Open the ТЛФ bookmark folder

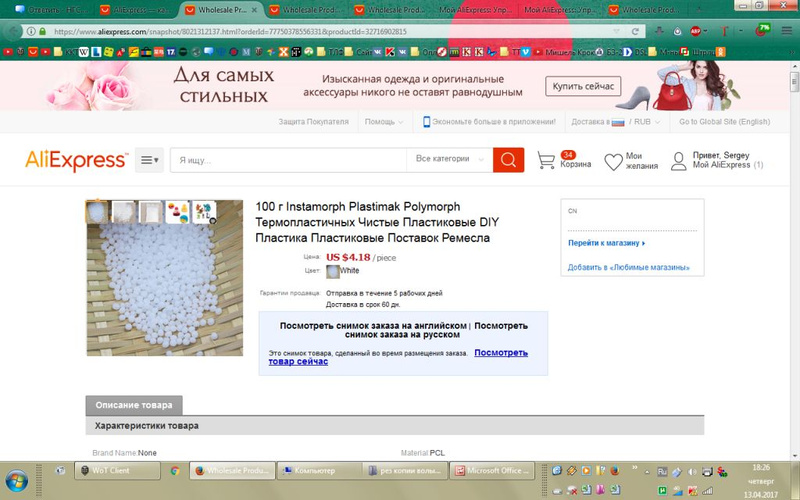(330, 52)
